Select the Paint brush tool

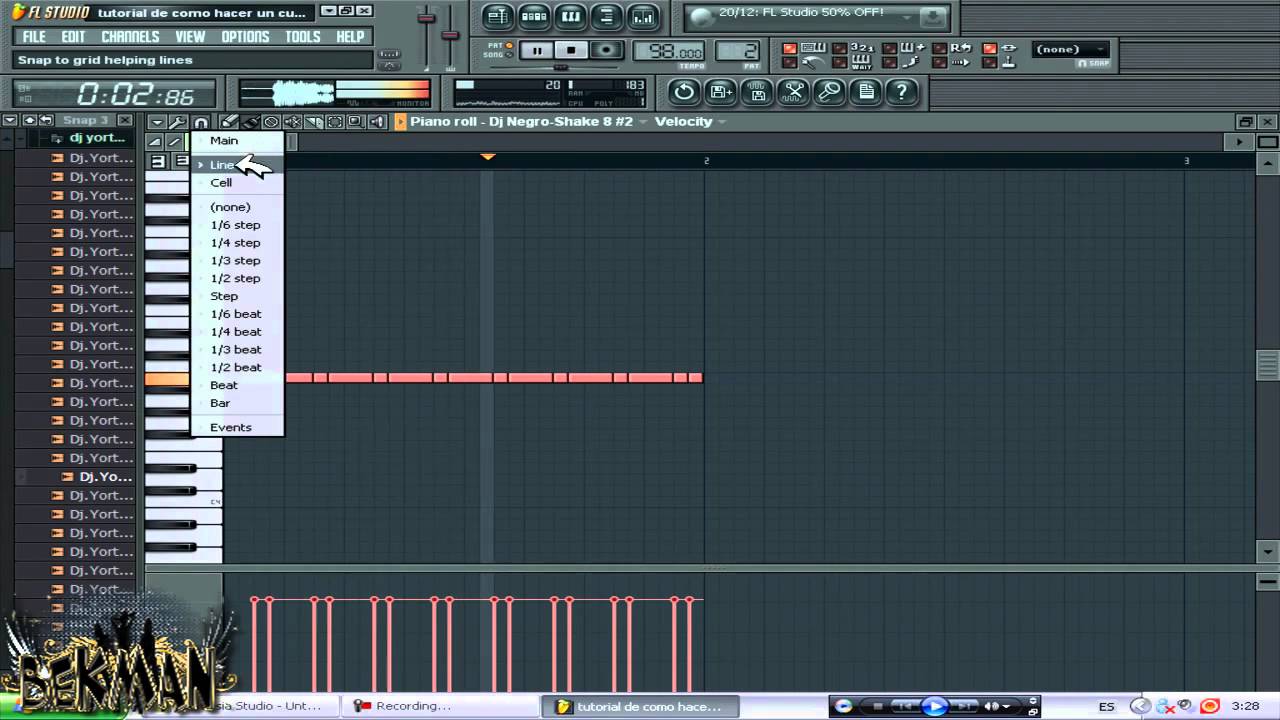[x=250, y=122]
